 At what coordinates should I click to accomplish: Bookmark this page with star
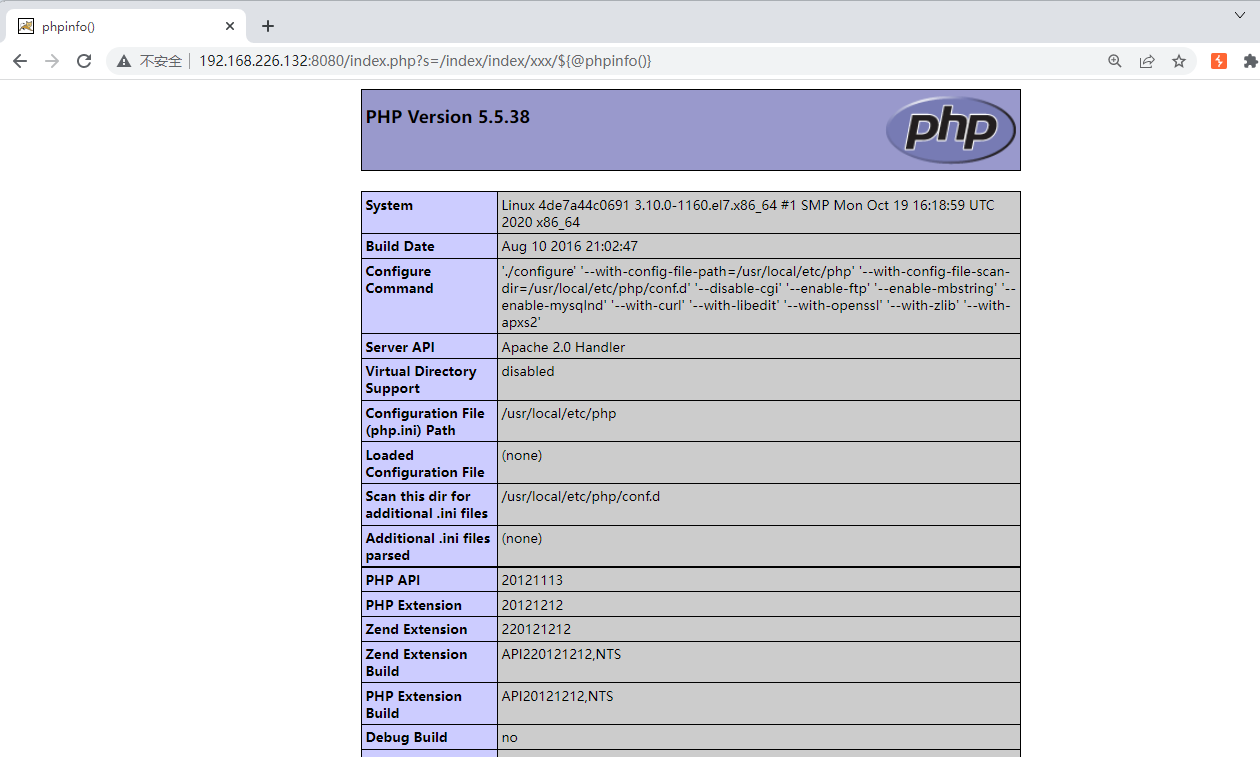coord(1179,61)
